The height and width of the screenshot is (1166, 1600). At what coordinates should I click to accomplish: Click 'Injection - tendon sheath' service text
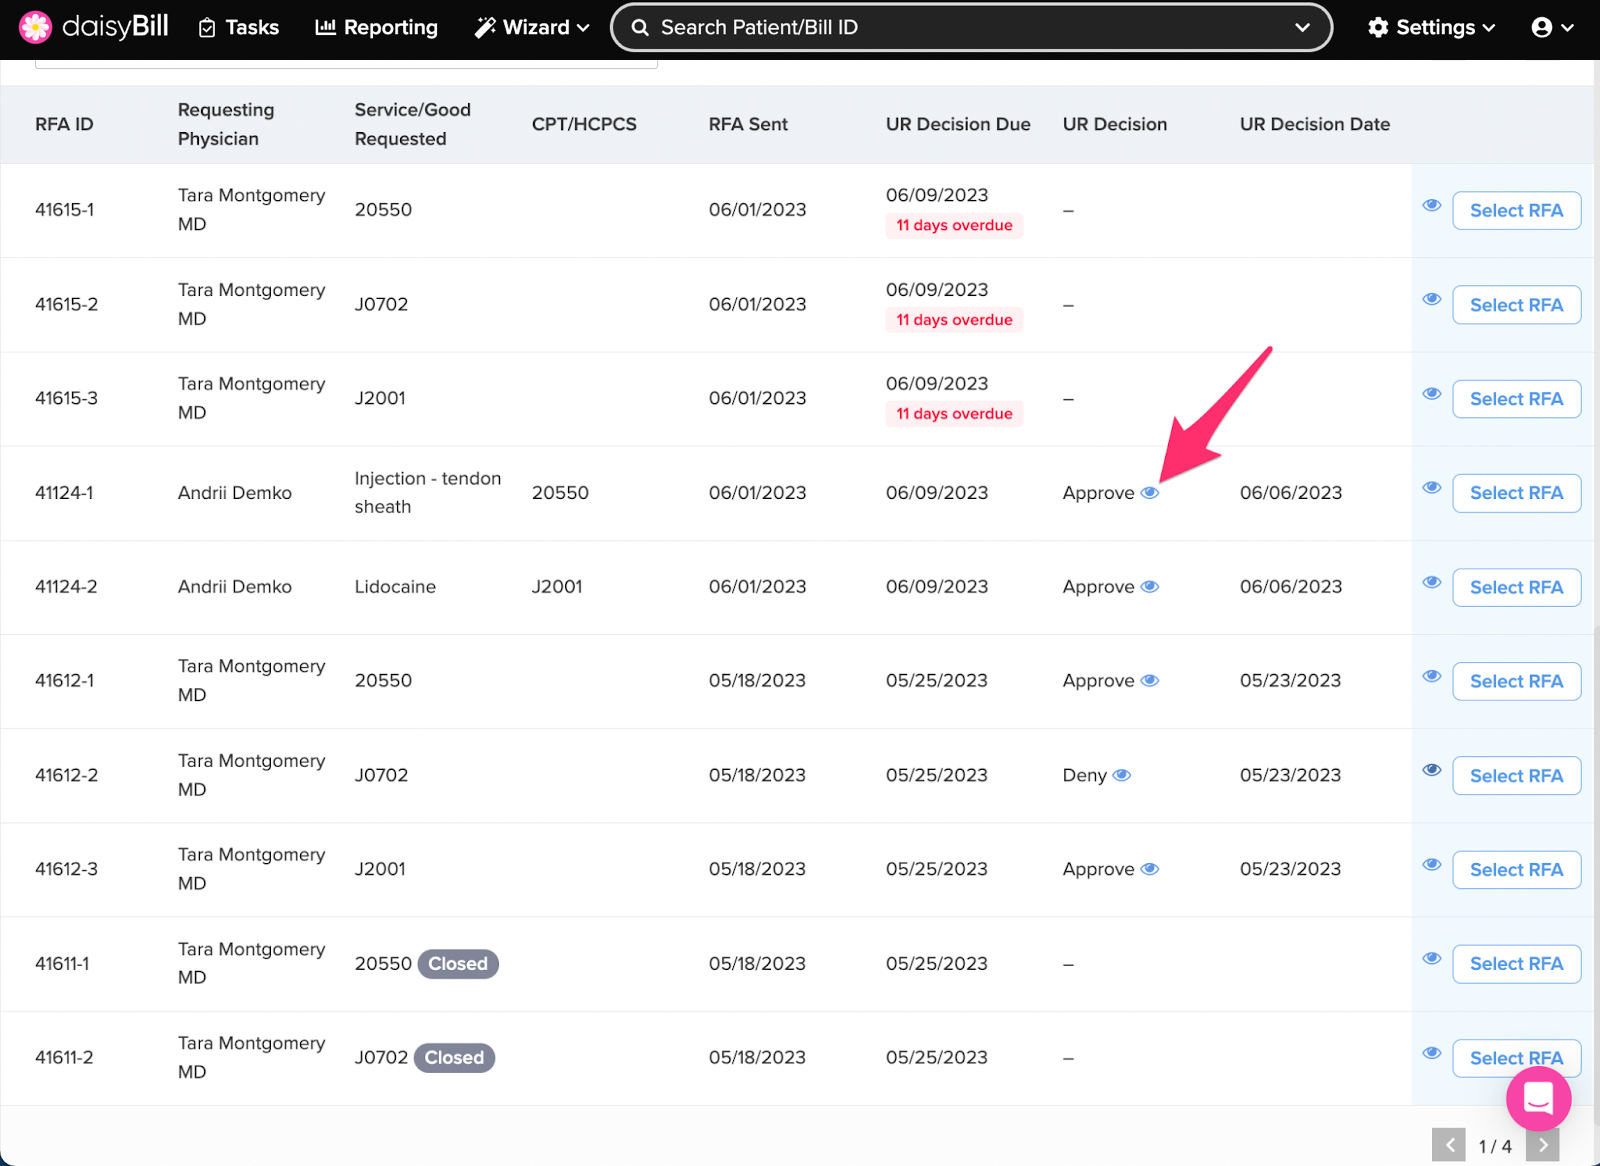[428, 493]
